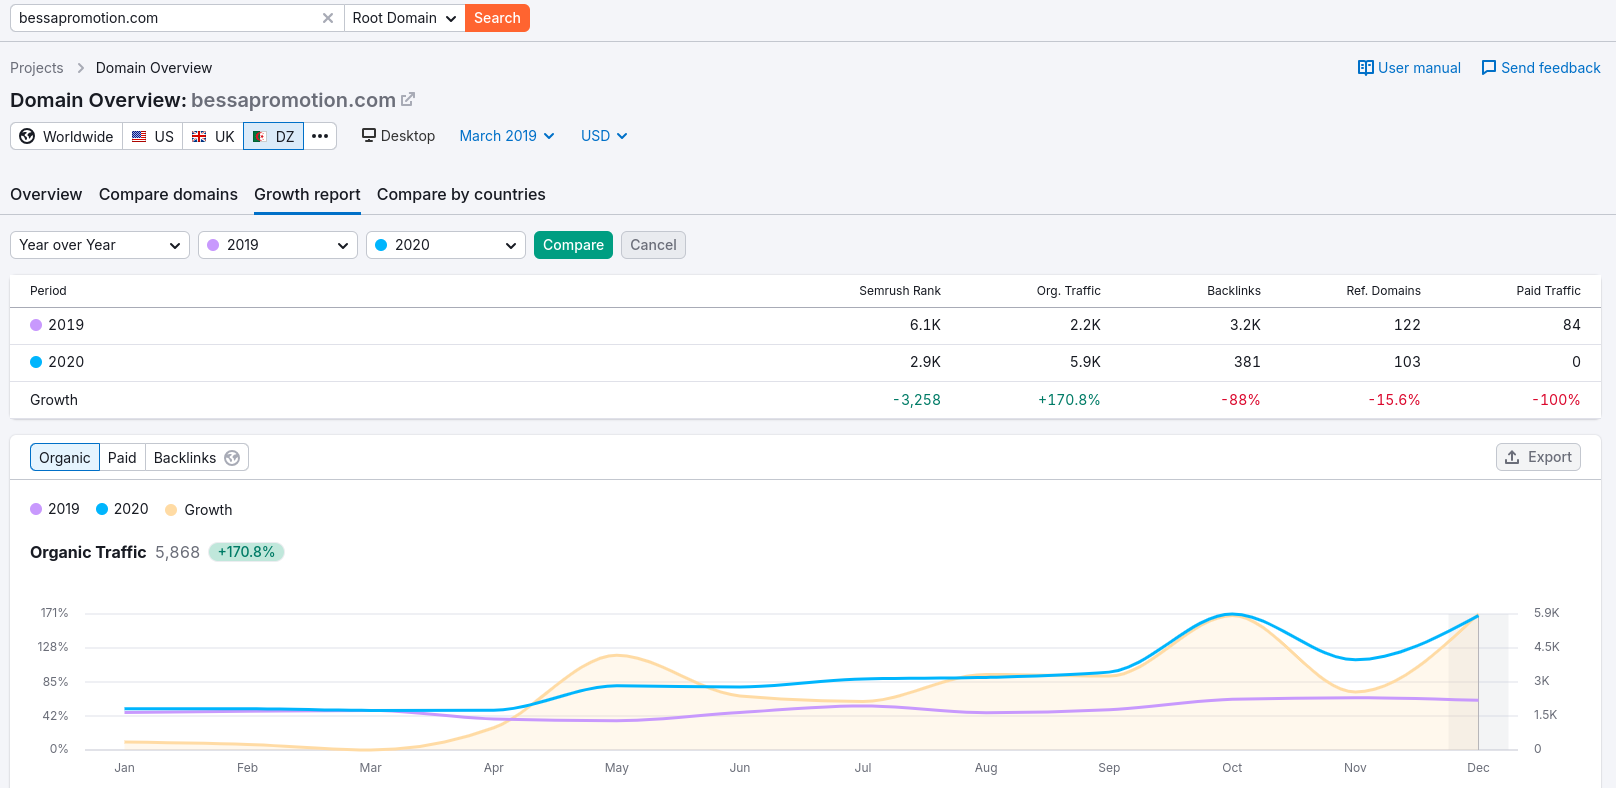Image resolution: width=1616 pixels, height=788 pixels.
Task: Open external link icon next to bessapromotion.com
Action: pyautogui.click(x=408, y=100)
